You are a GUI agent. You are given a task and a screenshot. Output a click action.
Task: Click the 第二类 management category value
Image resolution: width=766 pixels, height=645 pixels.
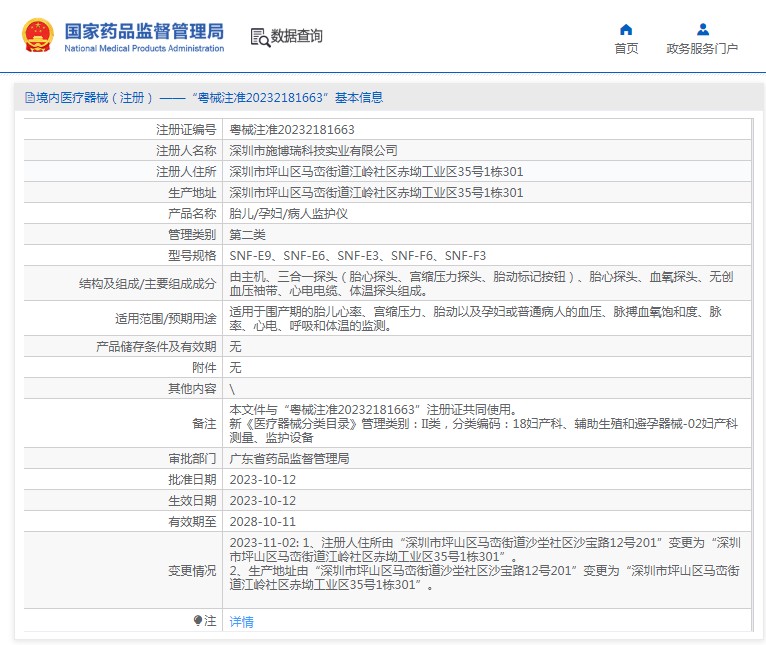(x=247, y=235)
